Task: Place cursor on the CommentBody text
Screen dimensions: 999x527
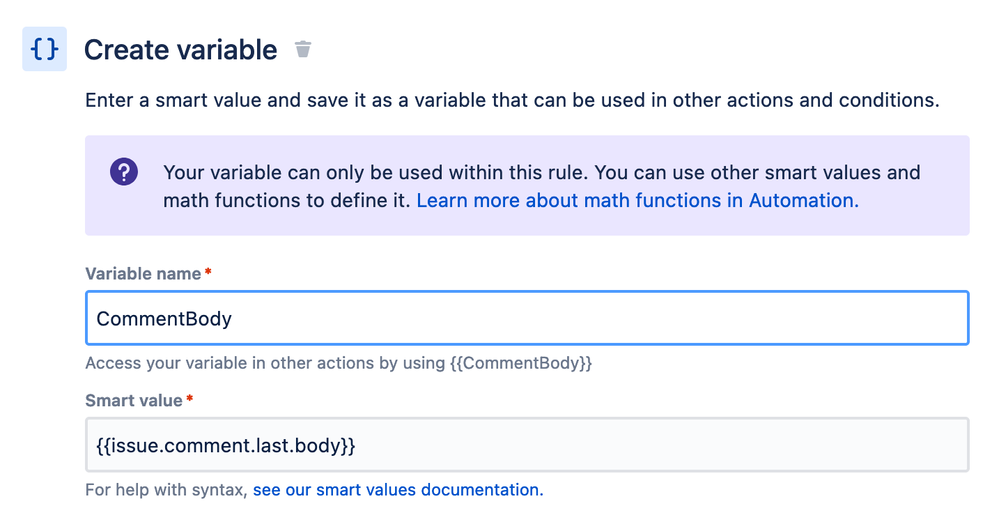Action: click(164, 319)
